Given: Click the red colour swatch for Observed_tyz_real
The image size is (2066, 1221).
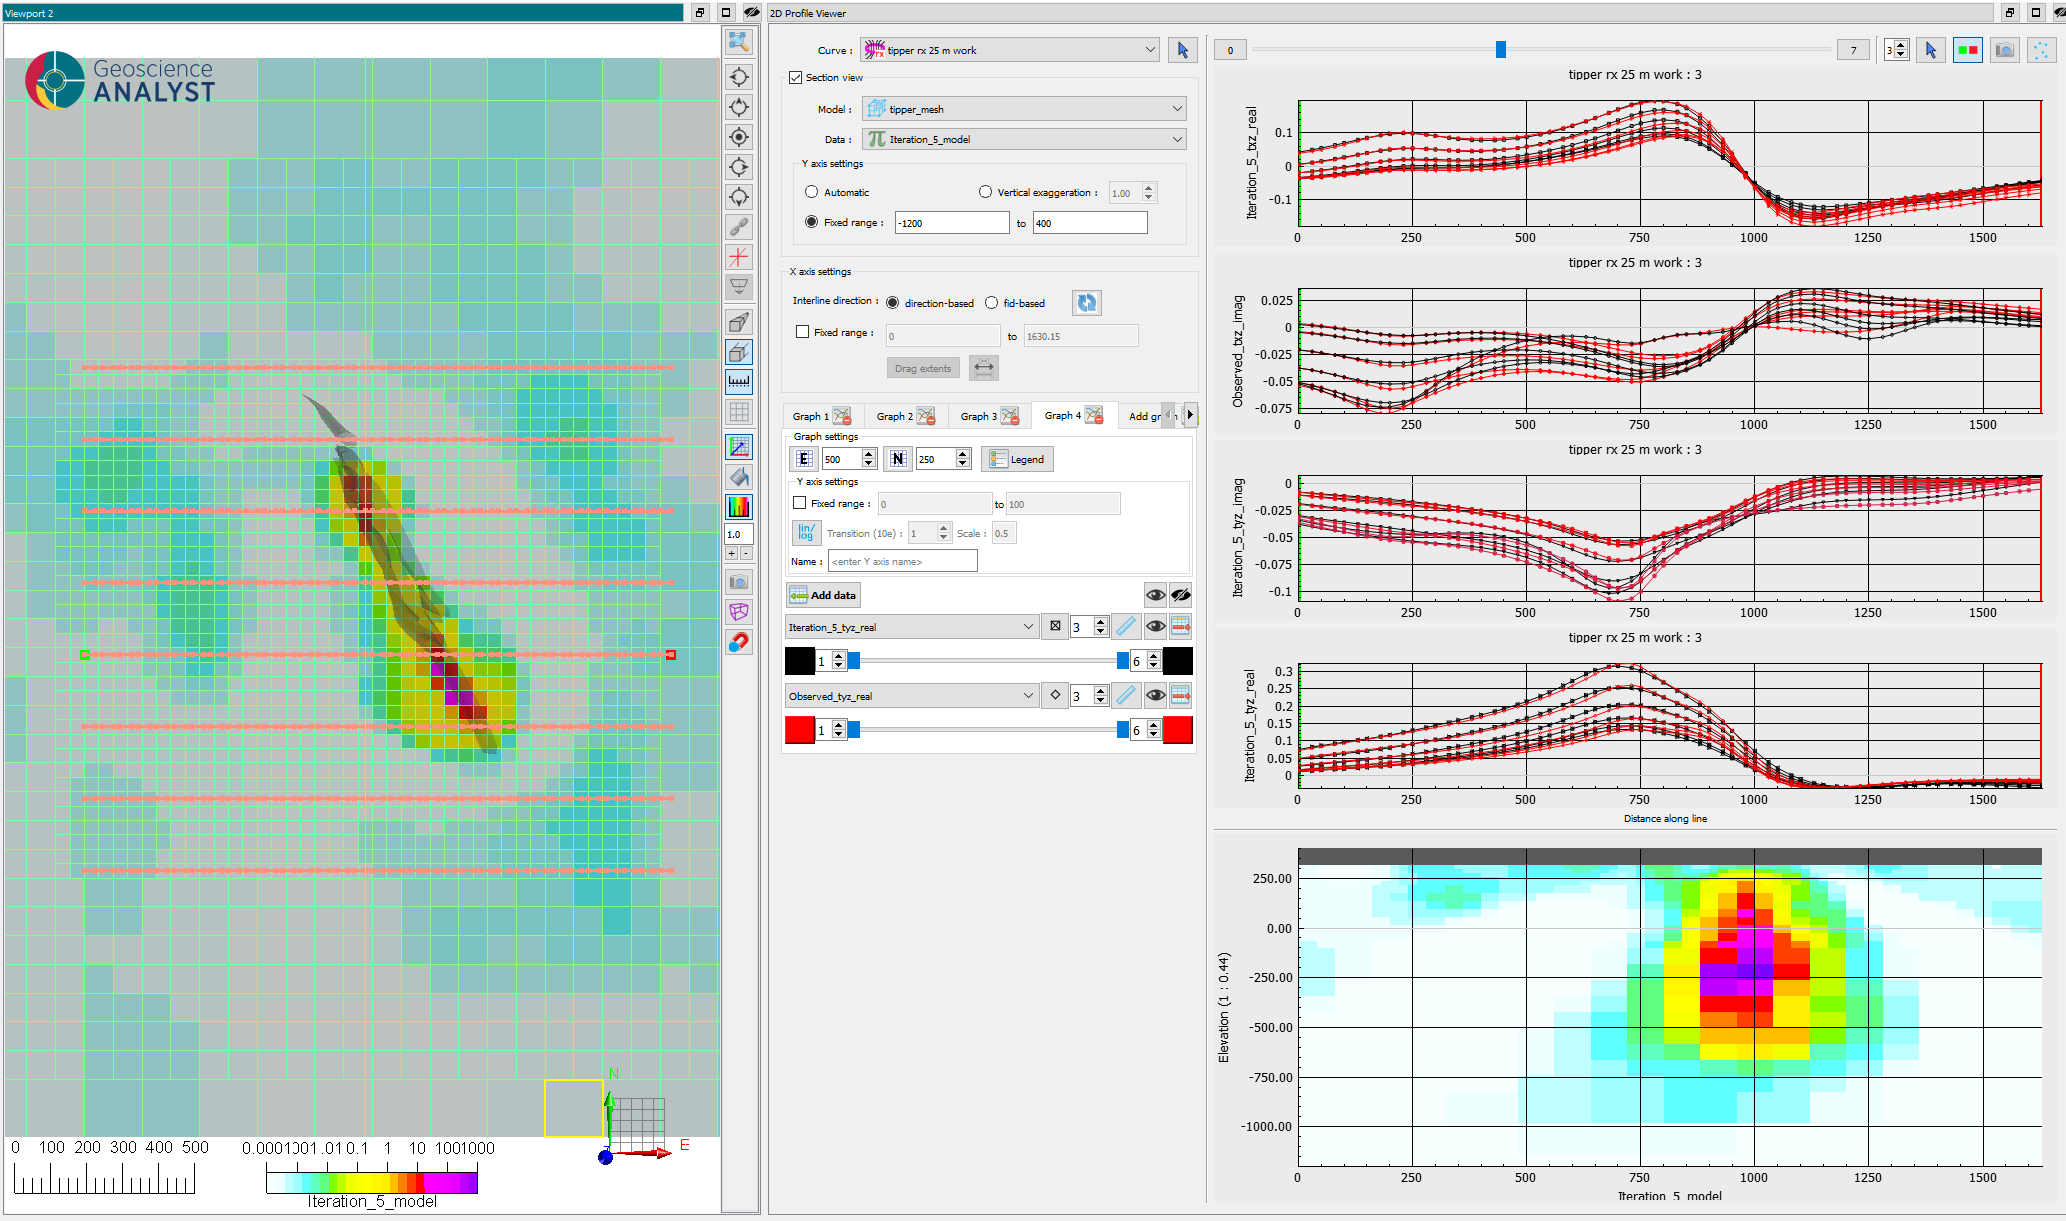Looking at the screenshot, I should point(800,730).
